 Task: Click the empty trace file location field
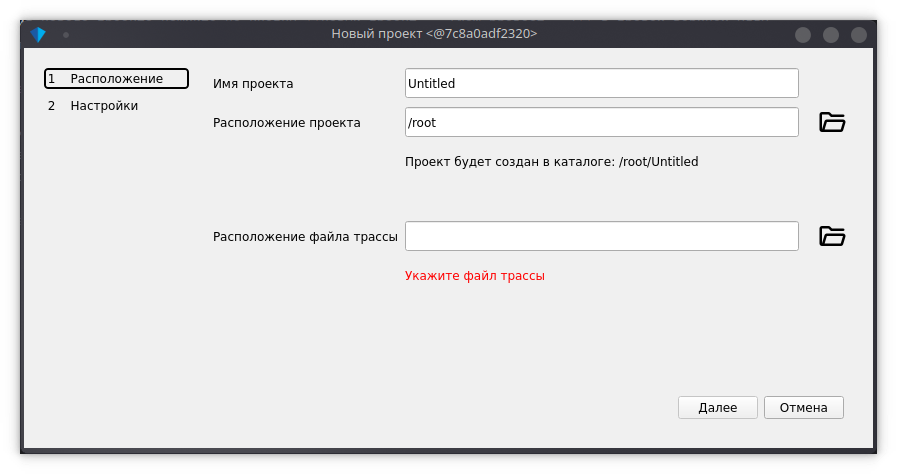coord(601,237)
